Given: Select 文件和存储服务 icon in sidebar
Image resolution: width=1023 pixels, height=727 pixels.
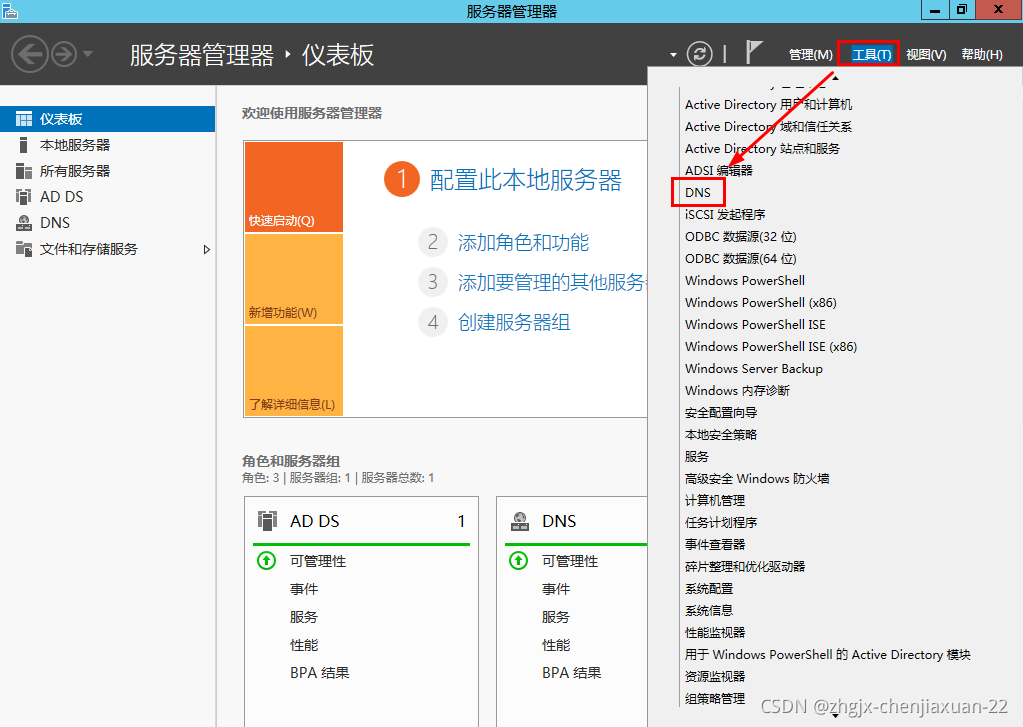Looking at the screenshot, I should point(23,249).
